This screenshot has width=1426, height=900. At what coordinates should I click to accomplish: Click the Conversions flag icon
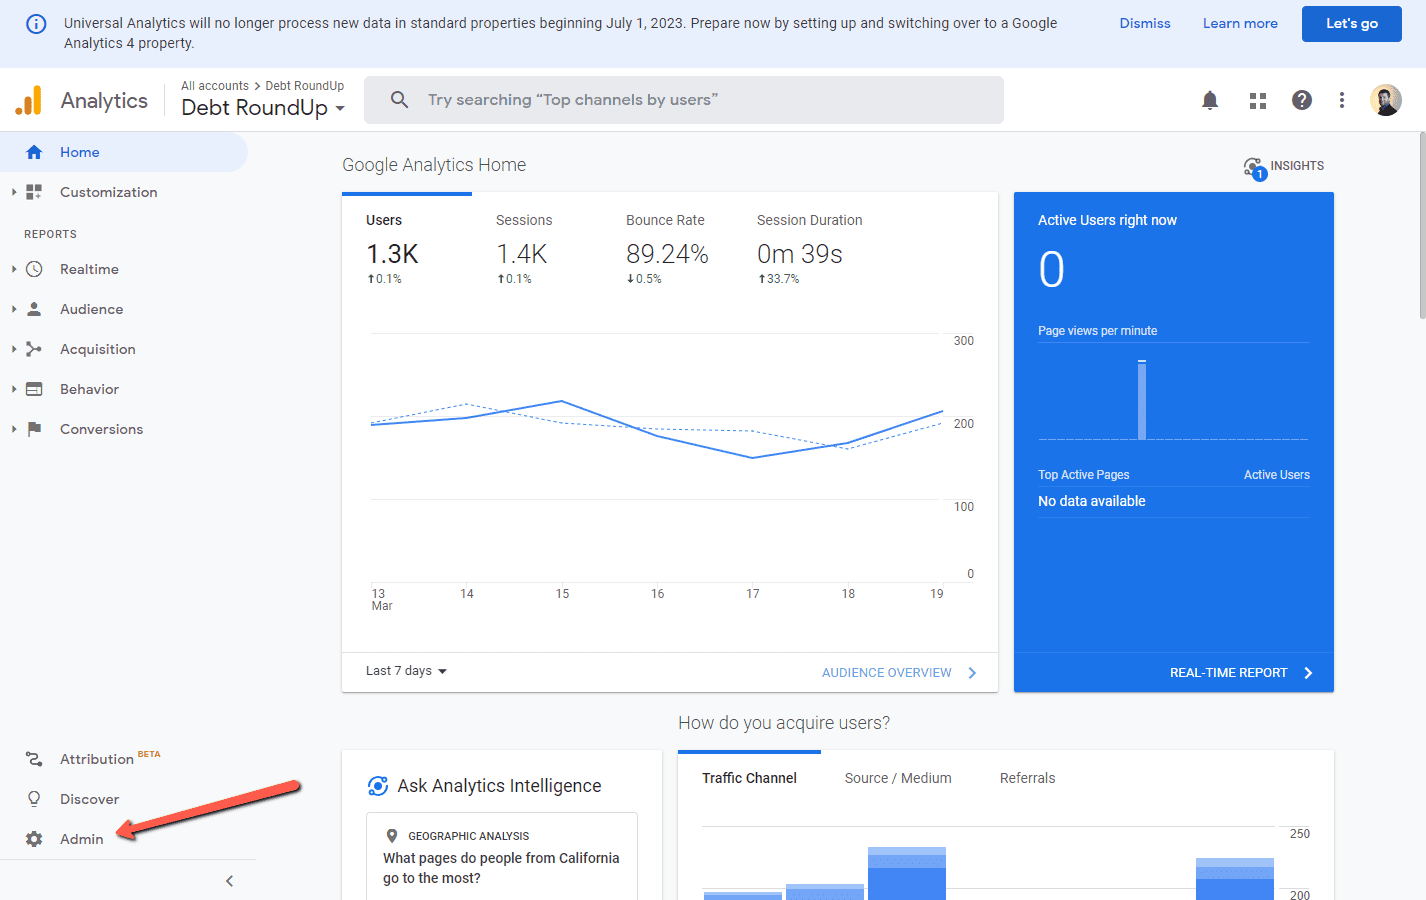[34, 429]
